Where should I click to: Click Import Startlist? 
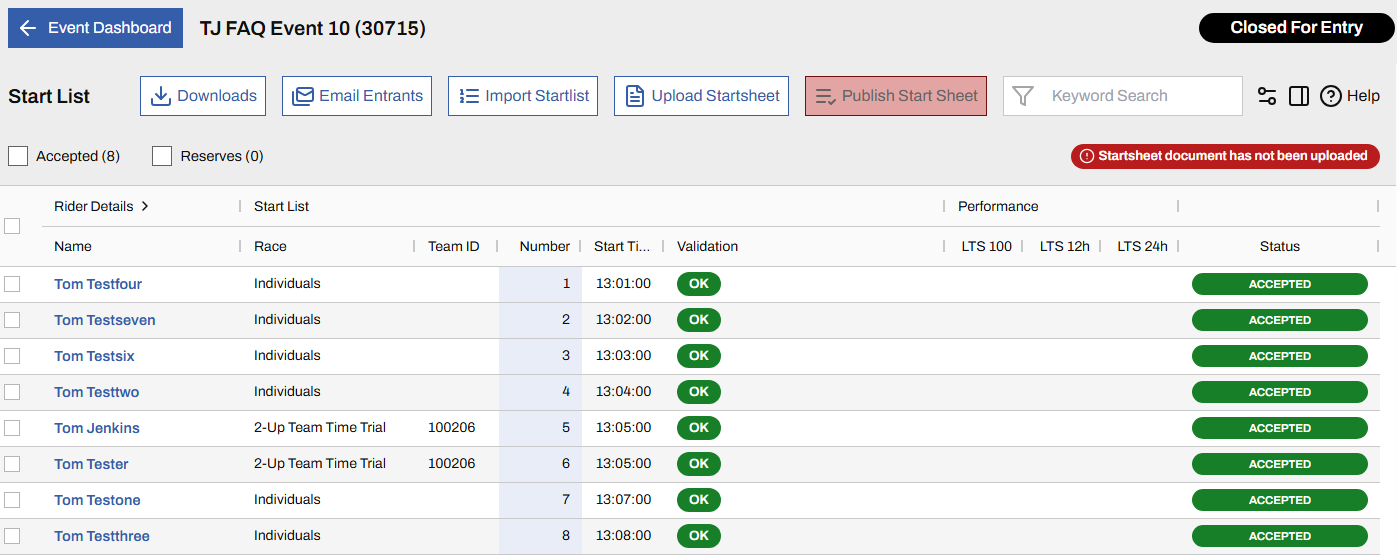523,96
